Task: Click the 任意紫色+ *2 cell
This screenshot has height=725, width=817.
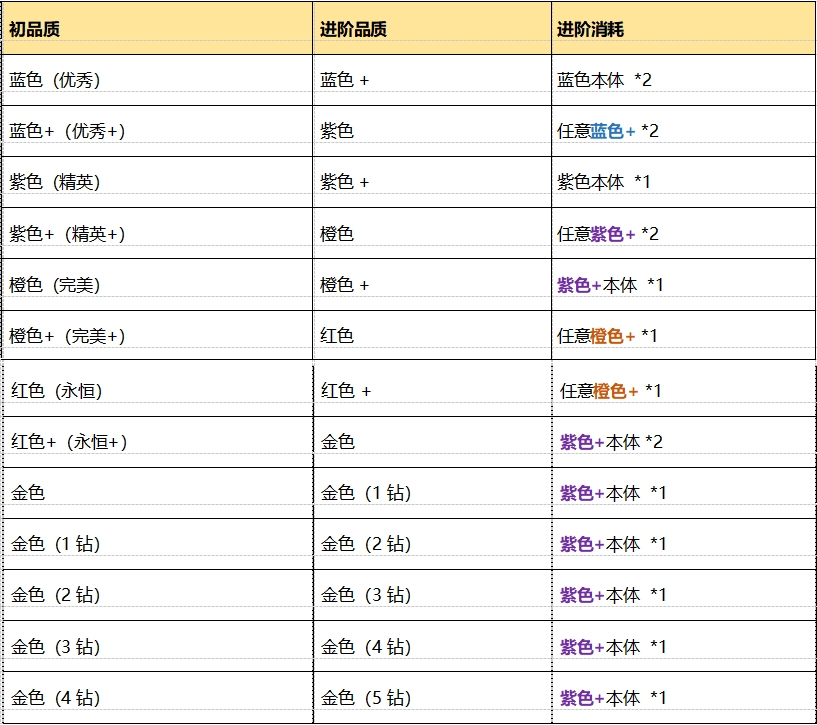Action: tap(607, 234)
